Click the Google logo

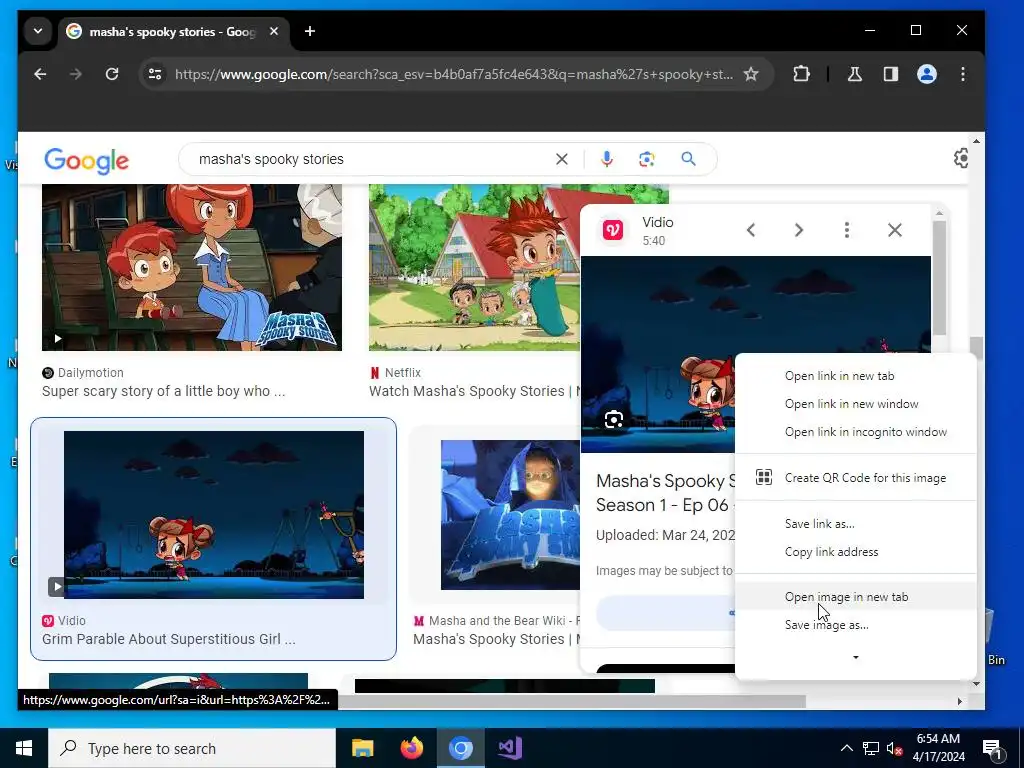pos(86,161)
